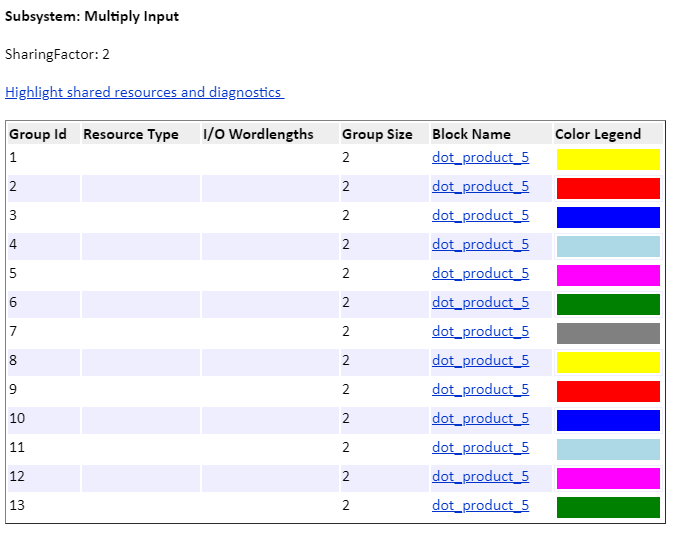Click the yellow swatch for group 8
The height and width of the screenshot is (536, 674).
[x=608, y=362]
